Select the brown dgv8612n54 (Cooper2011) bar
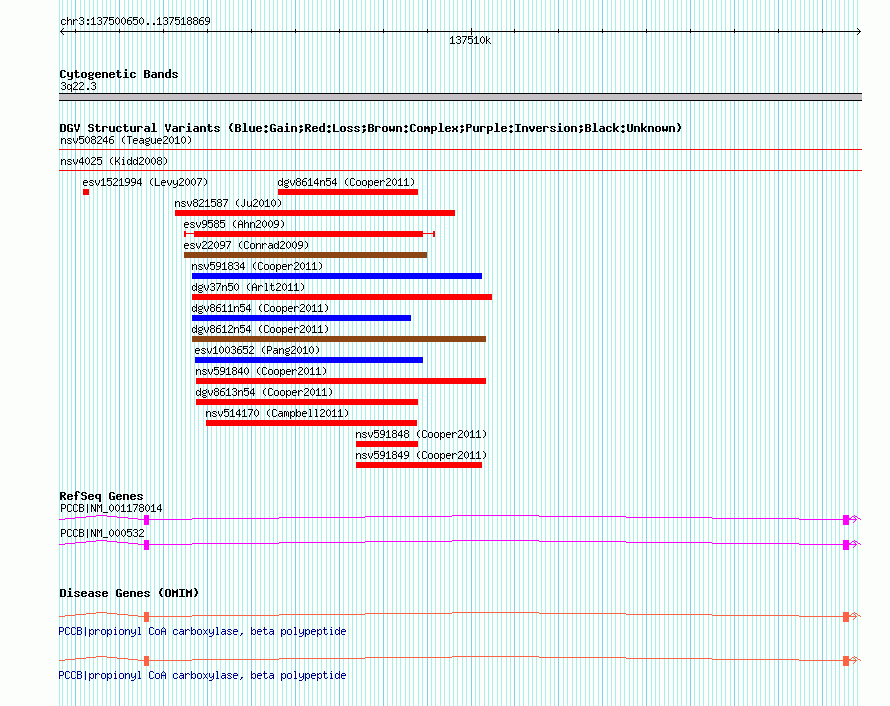Screen dimensions: 890x706 coord(339,339)
